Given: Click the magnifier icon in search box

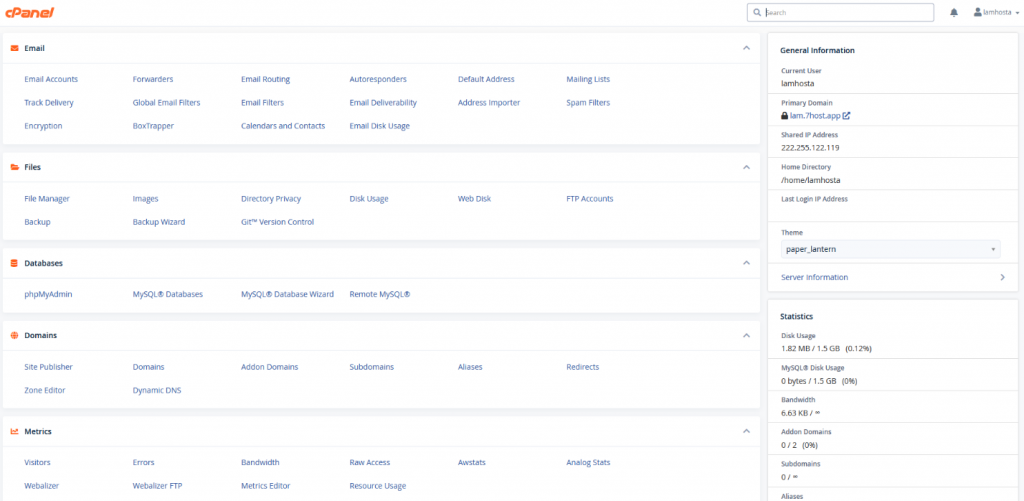Looking at the screenshot, I should click(757, 12).
